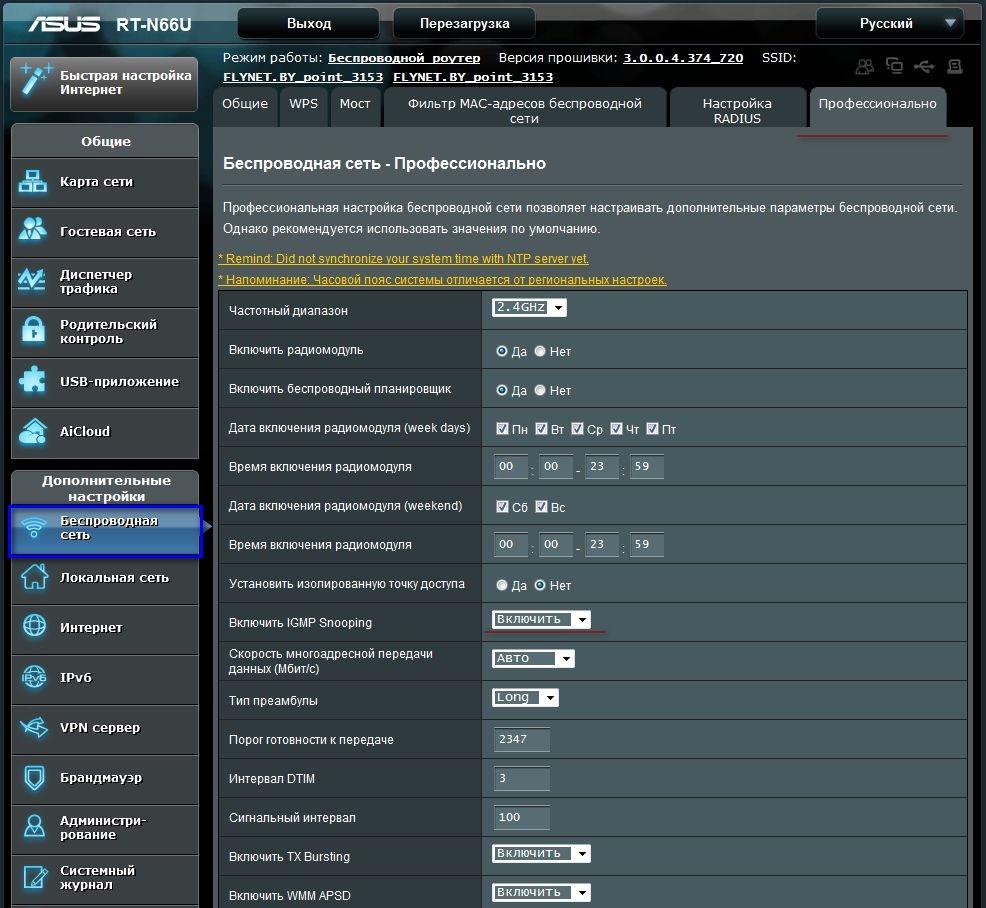Screen dimensions: 986x908
Task: Click the Перезагрузка reboot button
Action: (464, 24)
